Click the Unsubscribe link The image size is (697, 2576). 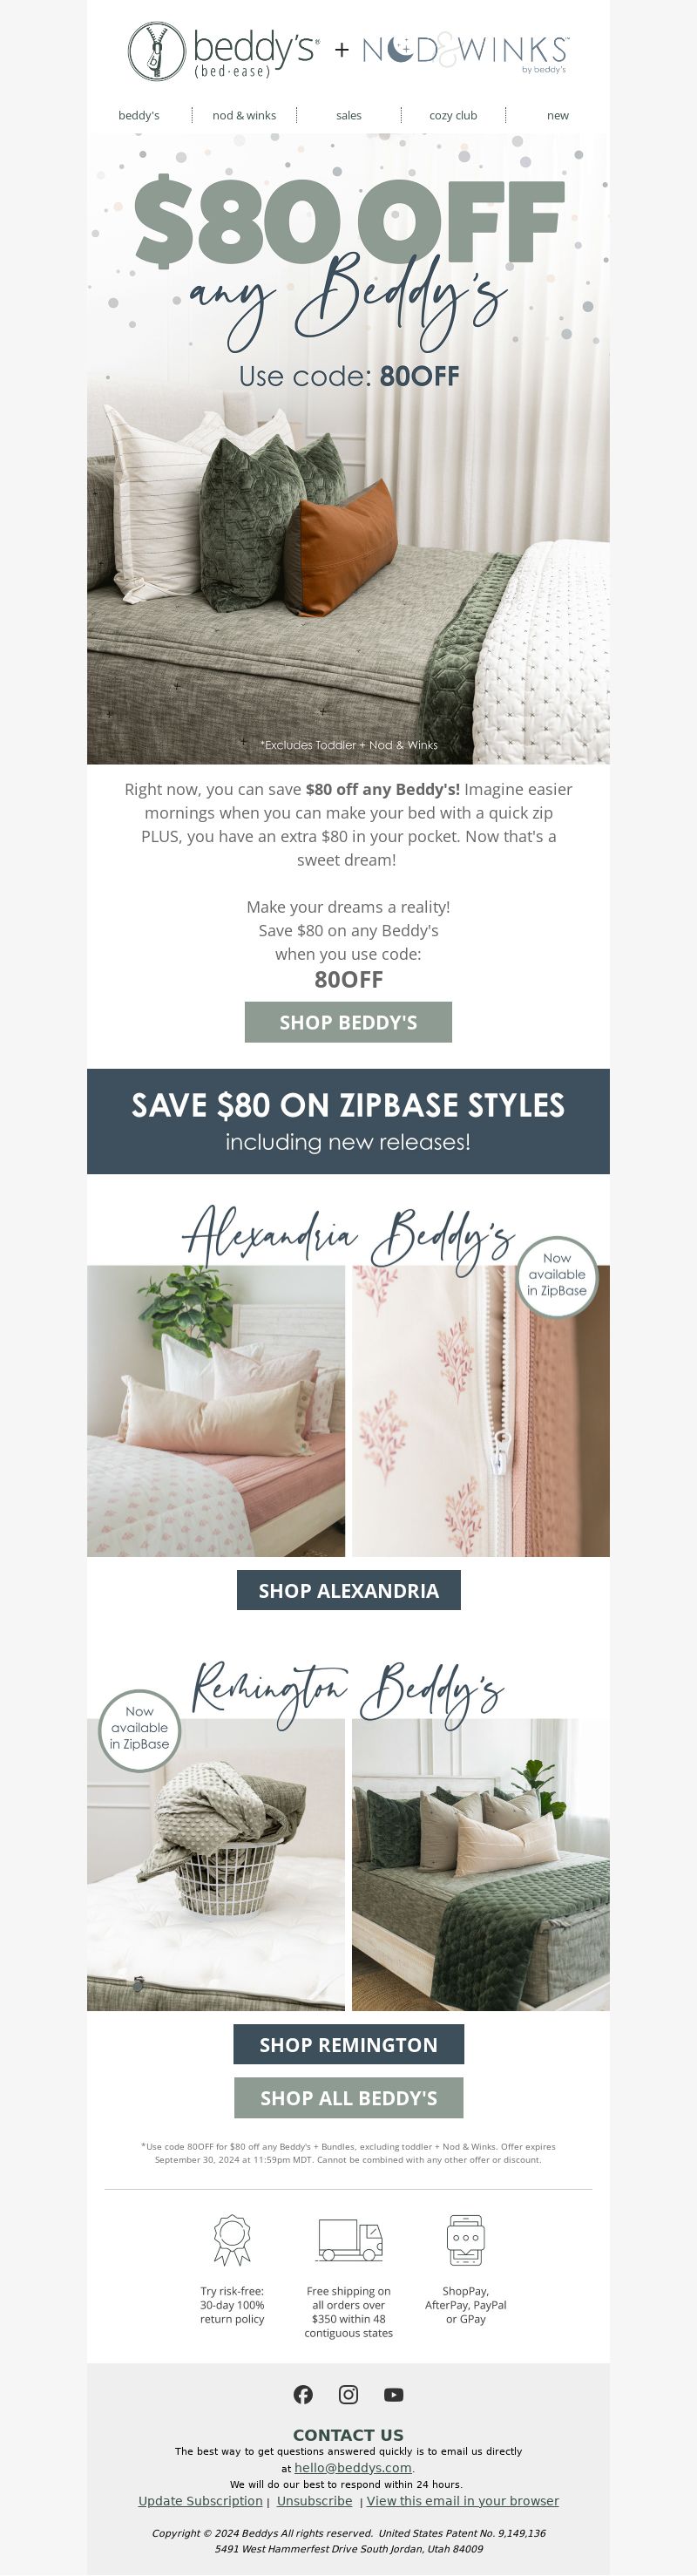(314, 2500)
